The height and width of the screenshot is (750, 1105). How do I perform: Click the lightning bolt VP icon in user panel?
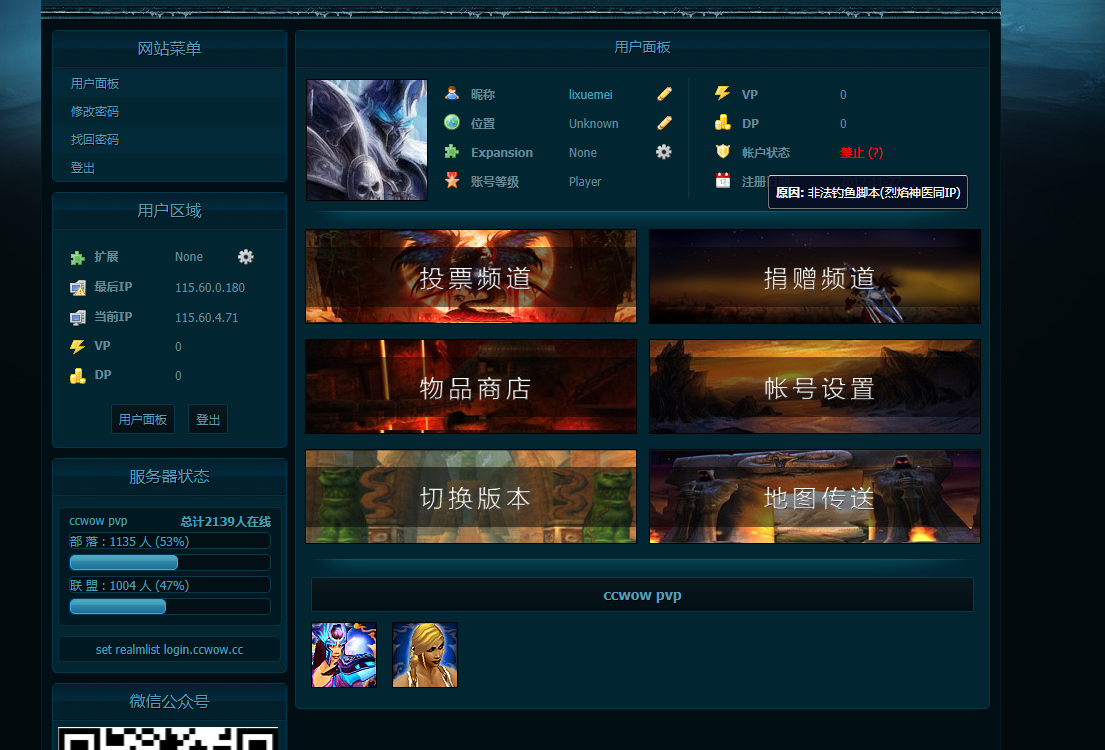coord(722,93)
